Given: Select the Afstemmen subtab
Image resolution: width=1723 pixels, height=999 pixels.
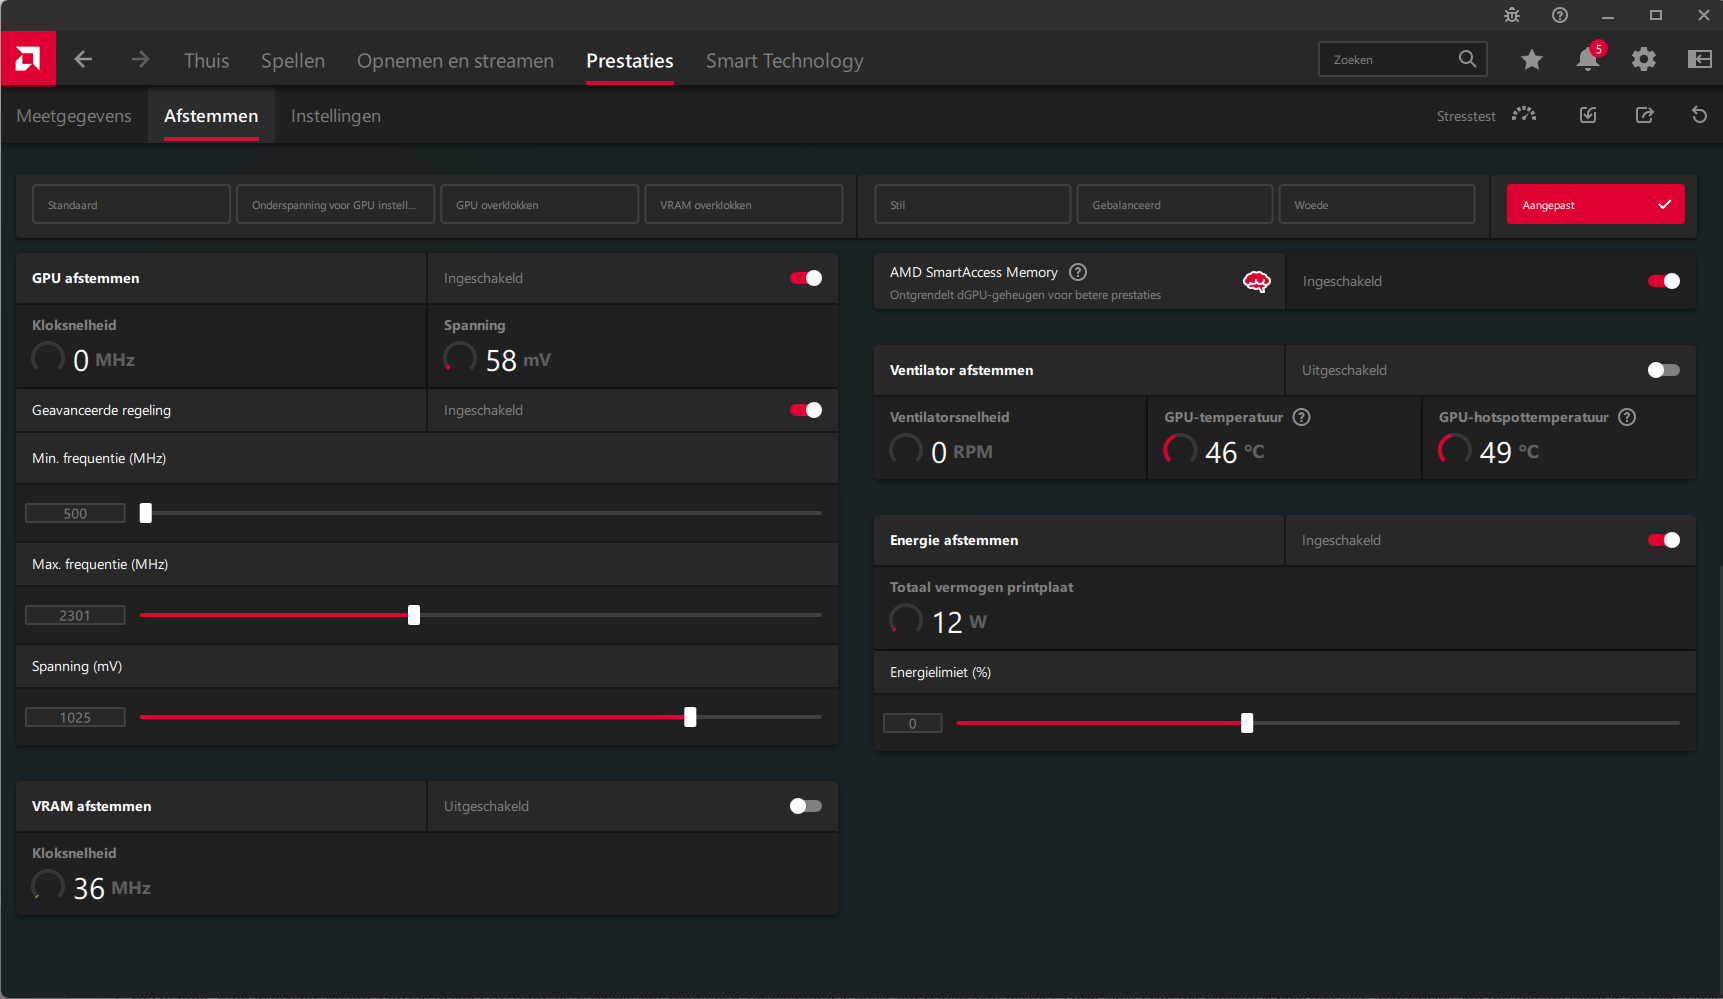Looking at the screenshot, I should click(x=211, y=116).
